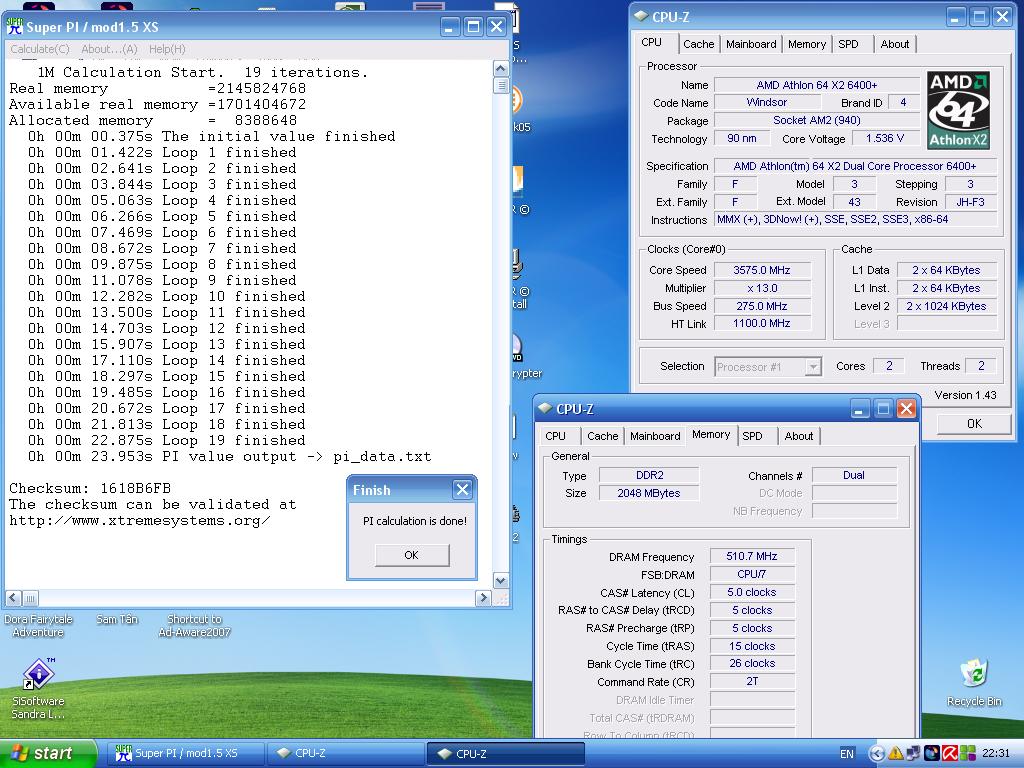Viewport: 1024px width, 768px height.
Task: Click Super PI horizontal scrollbar right arrow
Action: tap(483, 598)
